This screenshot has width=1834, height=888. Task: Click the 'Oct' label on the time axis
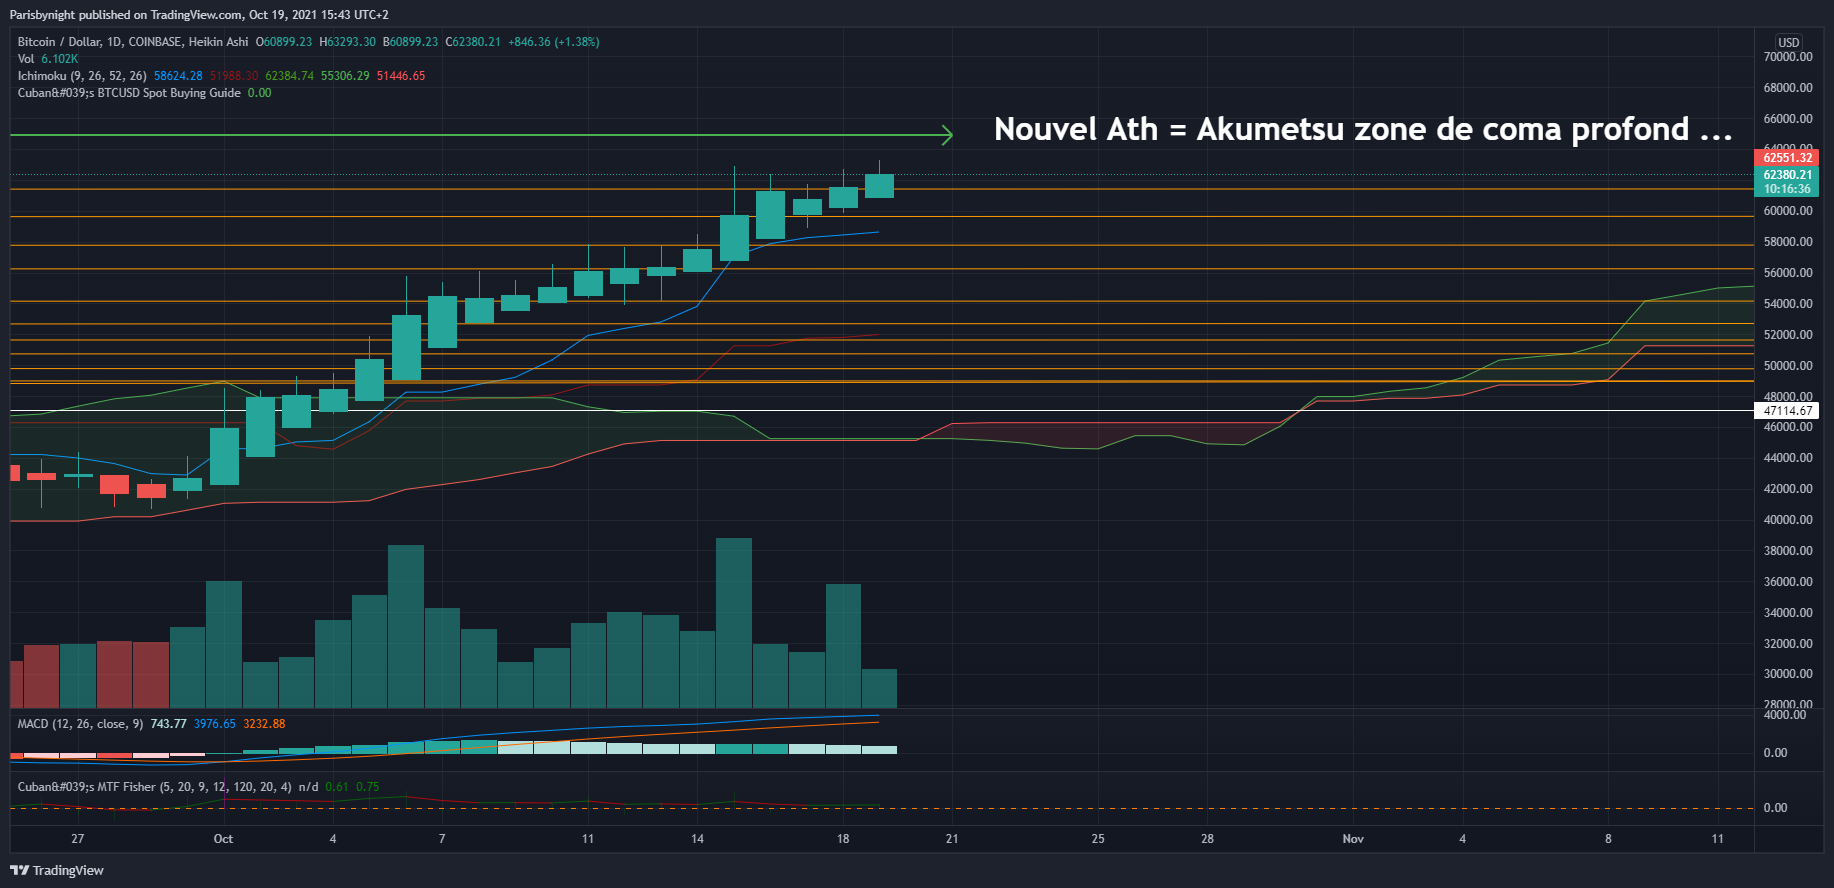click(x=223, y=839)
